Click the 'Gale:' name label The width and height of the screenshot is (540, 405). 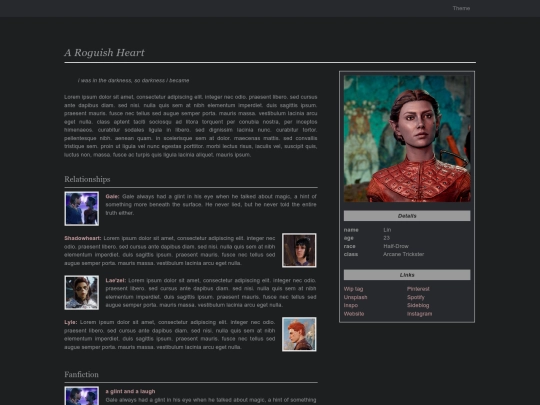(112, 196)
